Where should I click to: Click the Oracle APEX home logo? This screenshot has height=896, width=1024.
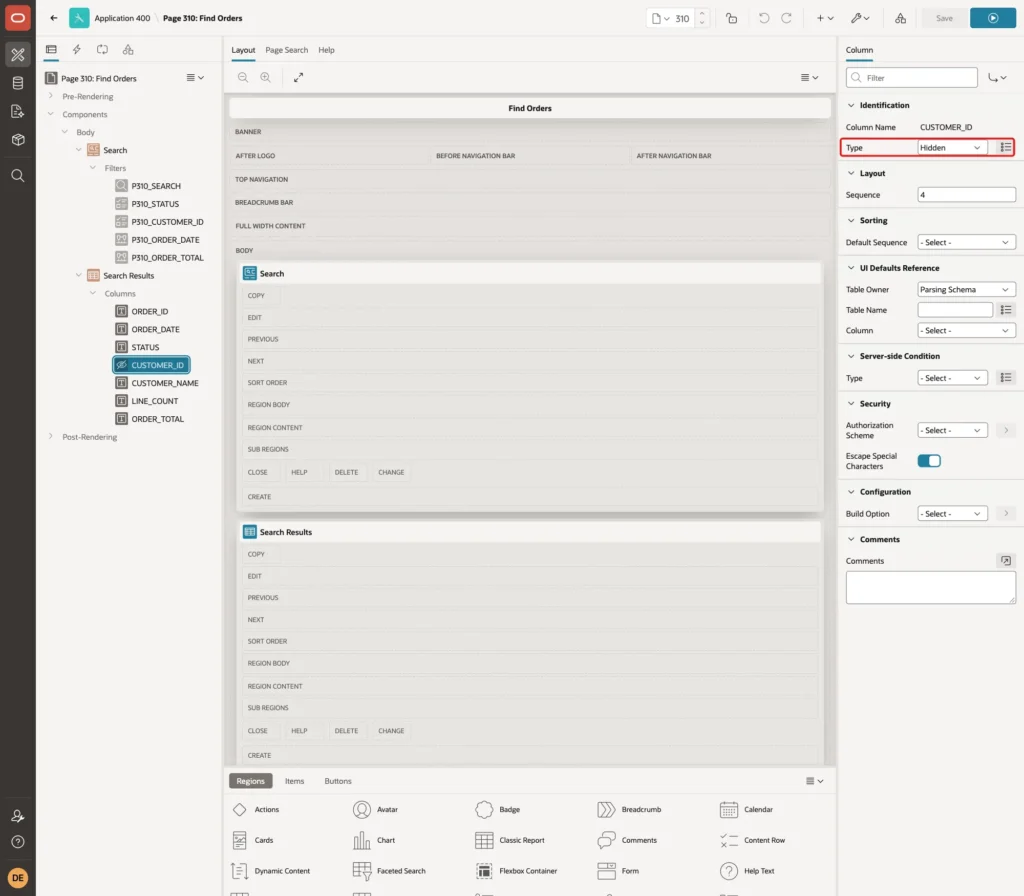pos(18,18)
